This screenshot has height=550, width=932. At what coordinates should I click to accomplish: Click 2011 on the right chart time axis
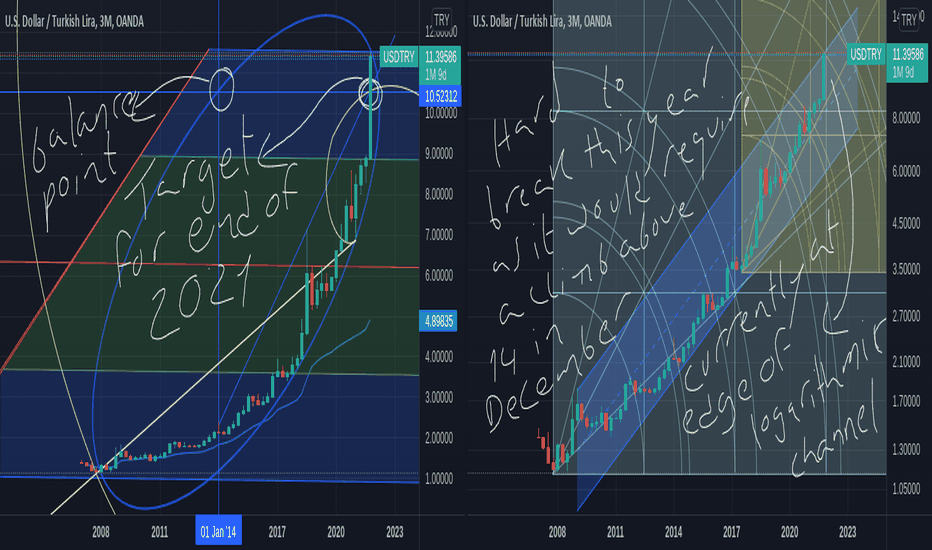[x=615, y=532]
